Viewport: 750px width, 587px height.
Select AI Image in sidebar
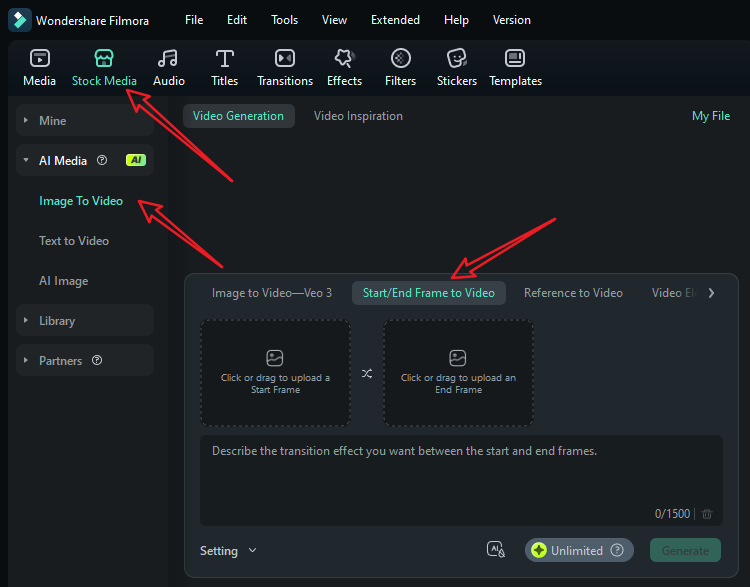pyautogui.click(x=63, y=281)
